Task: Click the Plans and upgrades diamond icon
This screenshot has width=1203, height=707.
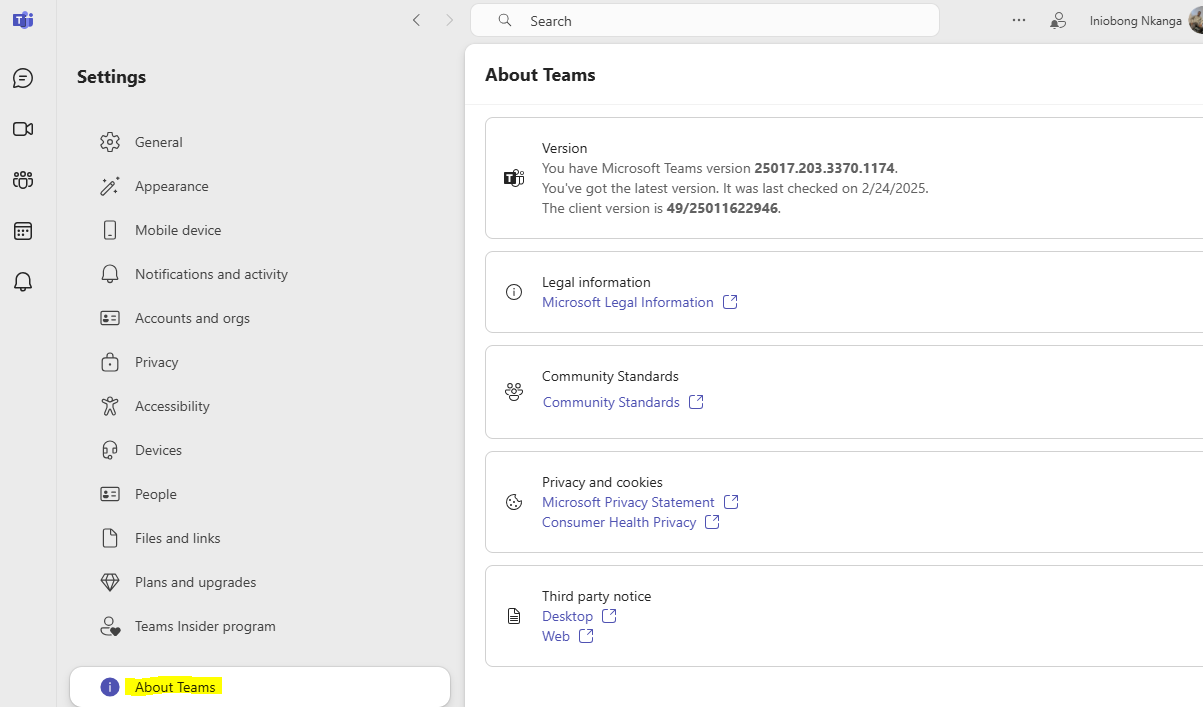Action: [x=110, y=582]
